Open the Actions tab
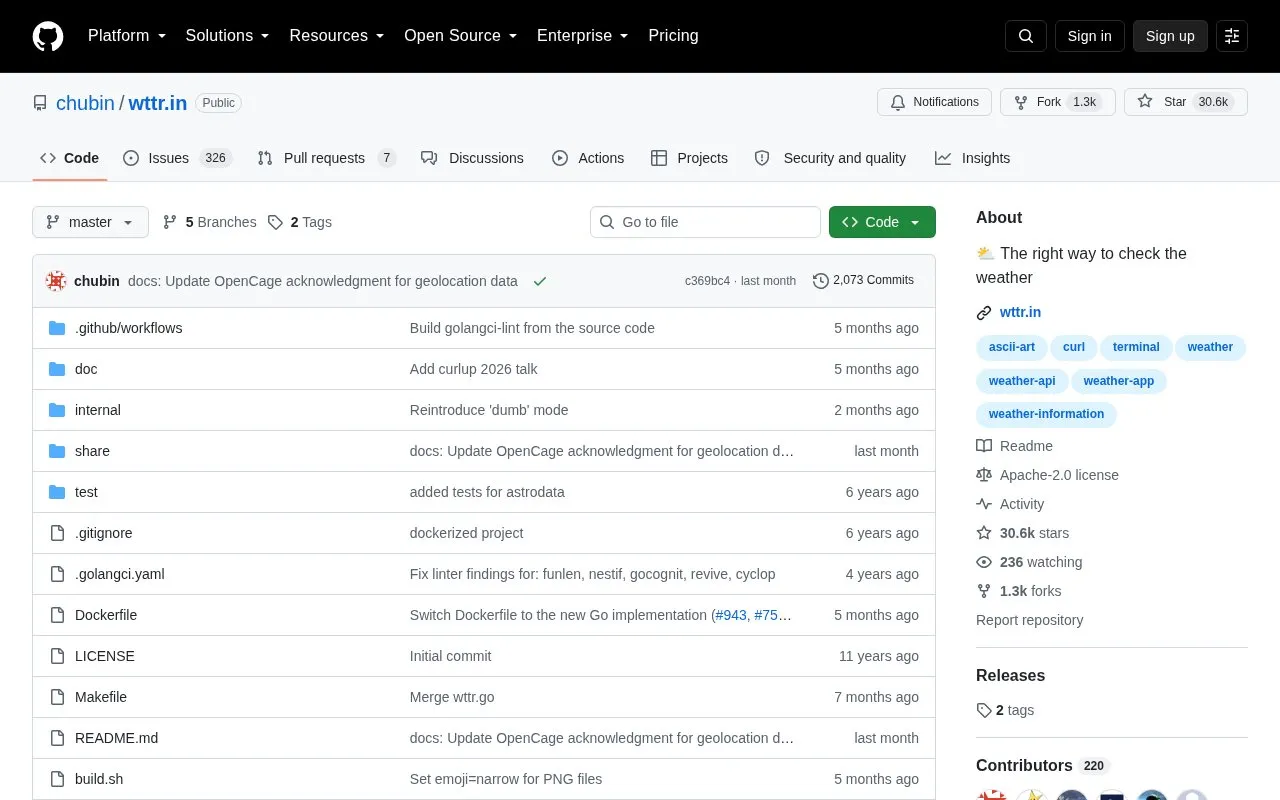 click(x=588, y=158)
